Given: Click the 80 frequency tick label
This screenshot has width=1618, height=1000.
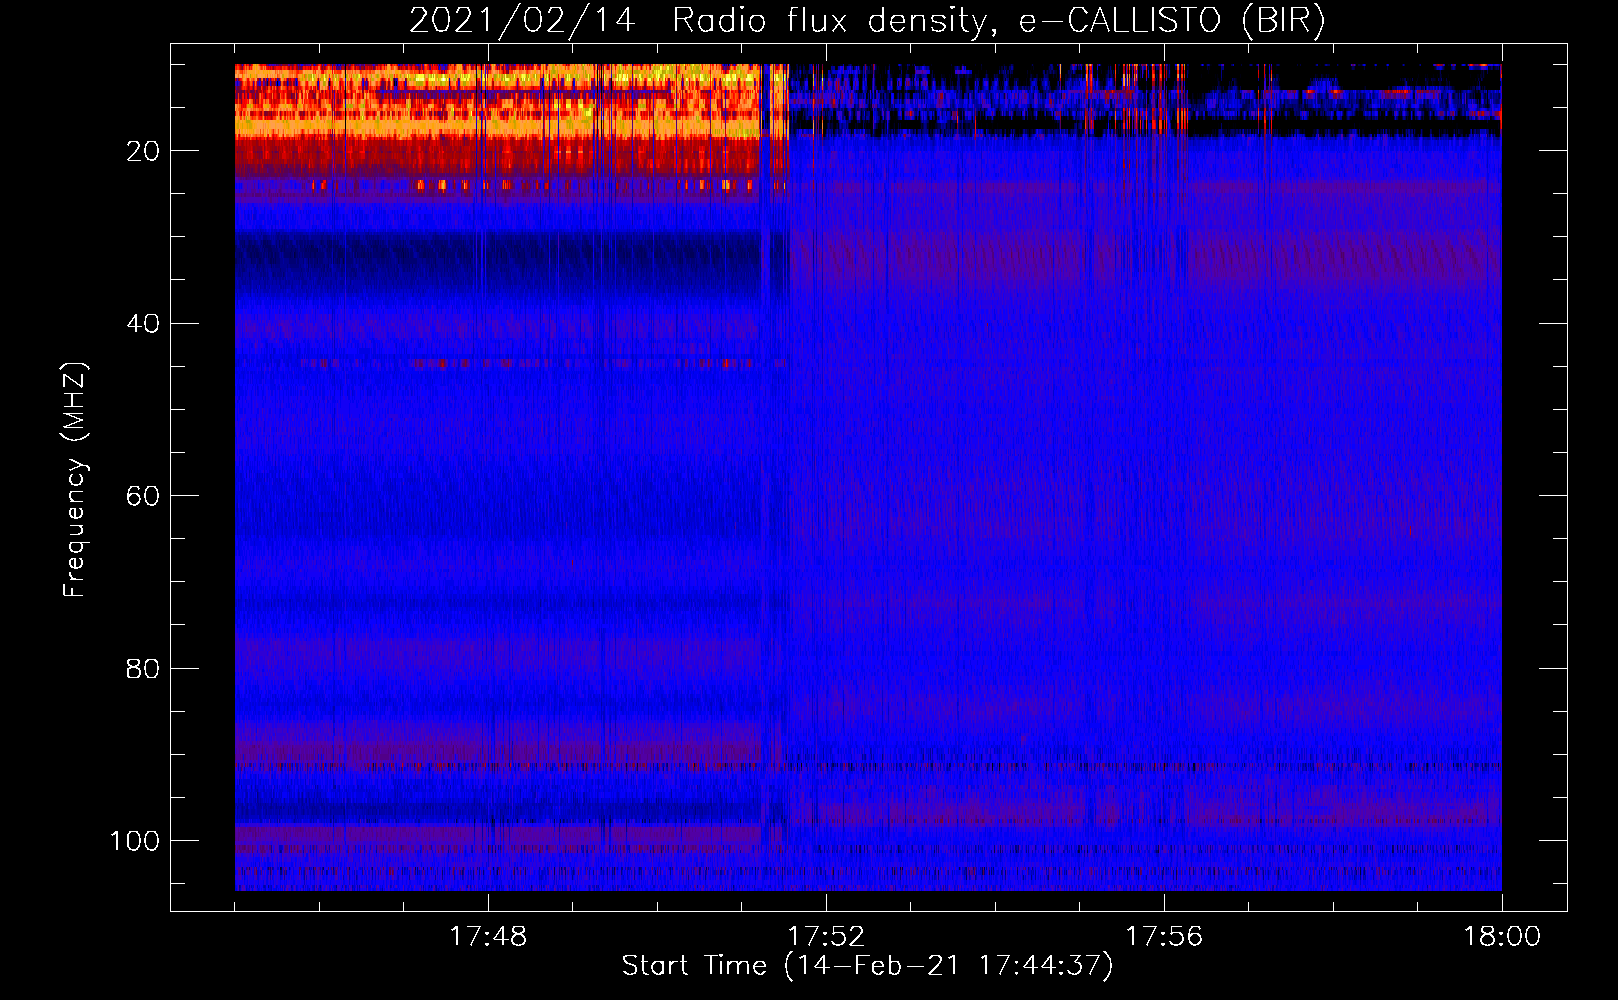Looking at the screenshot, I should point(143,668).
